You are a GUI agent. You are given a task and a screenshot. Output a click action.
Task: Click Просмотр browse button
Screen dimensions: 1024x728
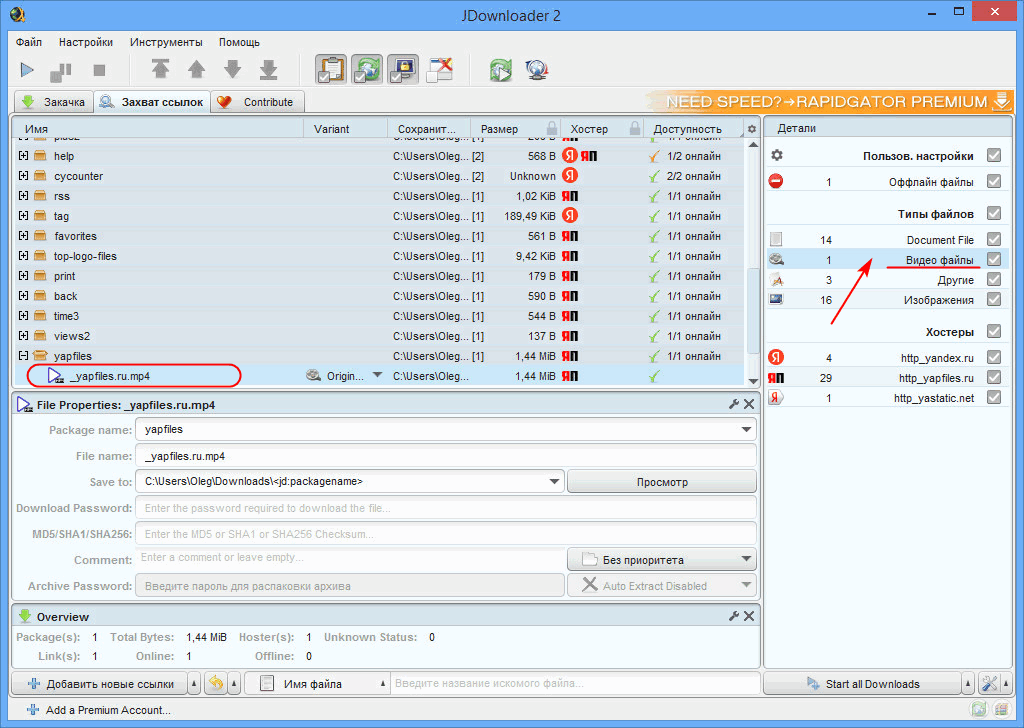tap(662, 482)
